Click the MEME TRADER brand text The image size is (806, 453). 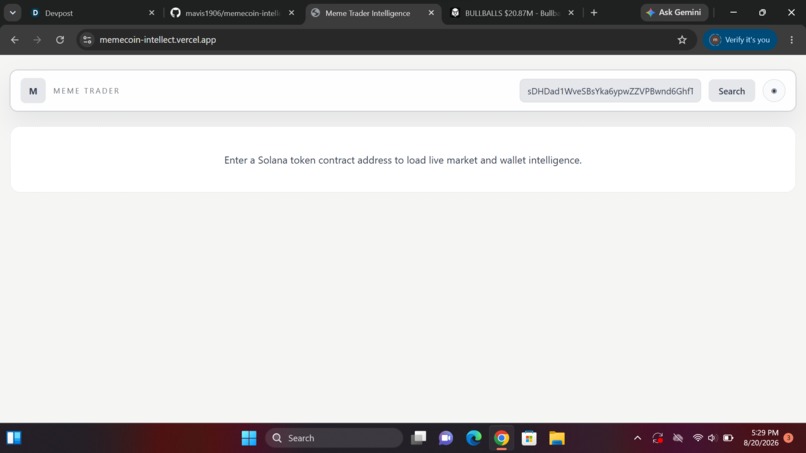click(86, 91)
